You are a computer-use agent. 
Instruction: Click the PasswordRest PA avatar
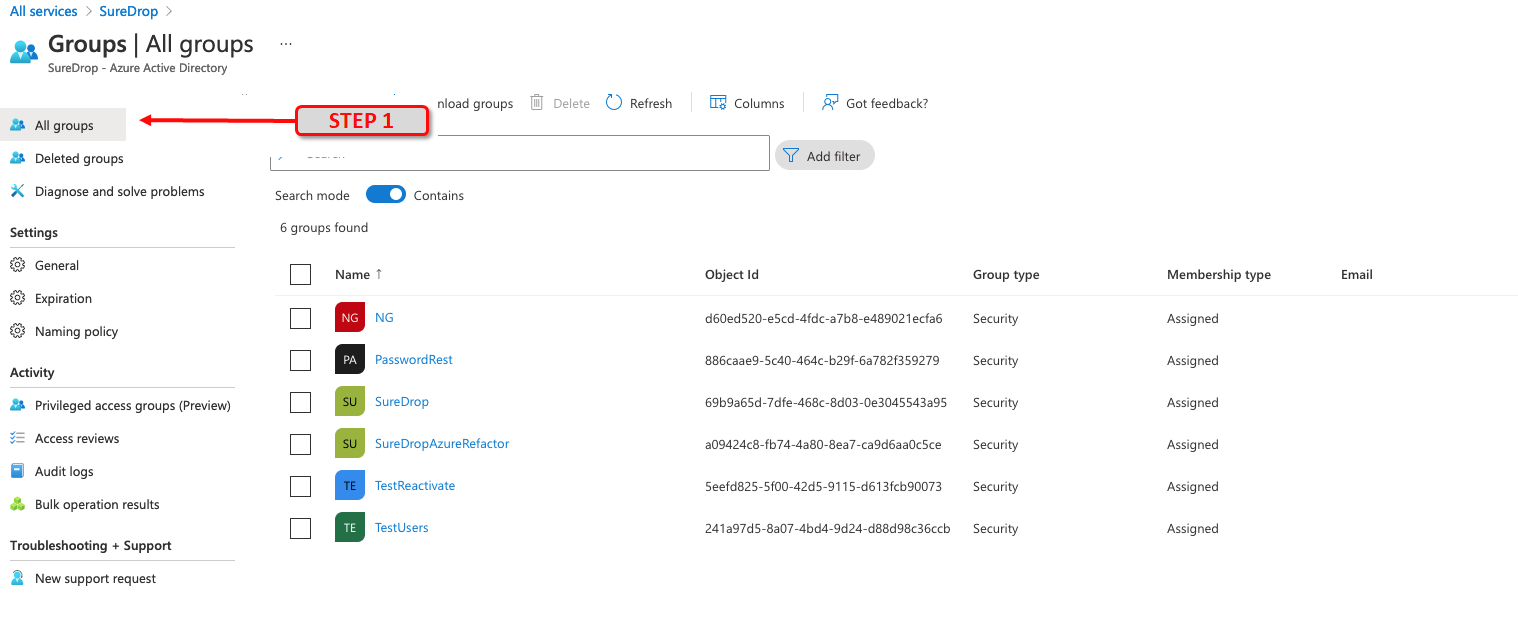click(350, 360)
